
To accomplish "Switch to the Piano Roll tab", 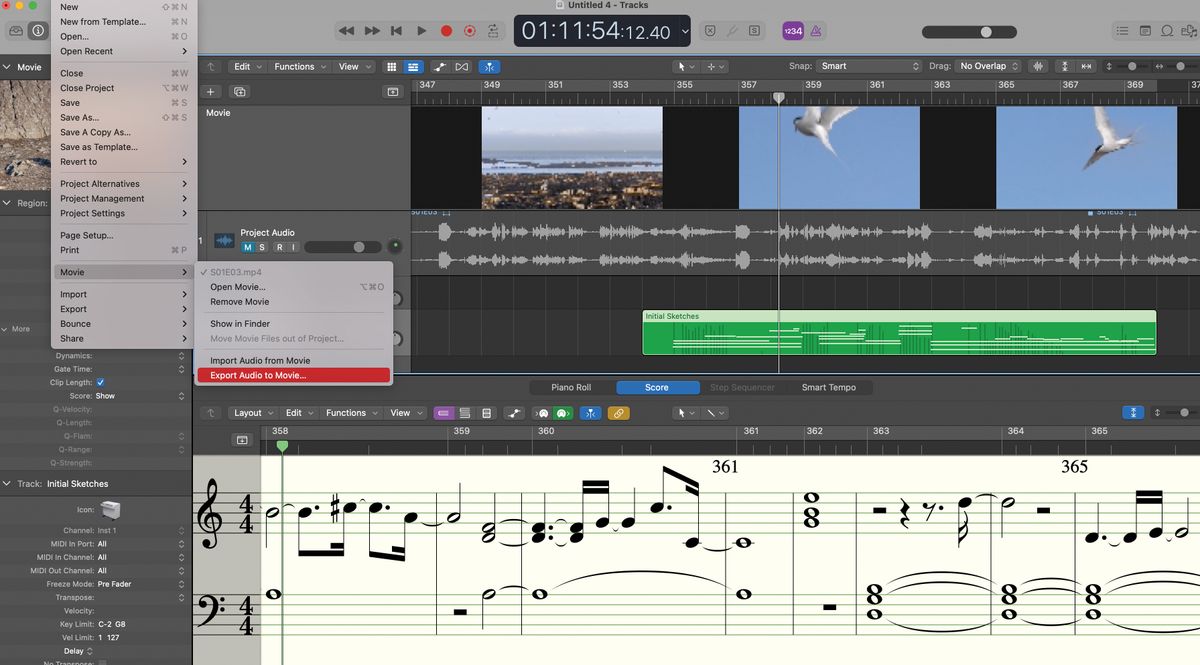I will [571, 387].
